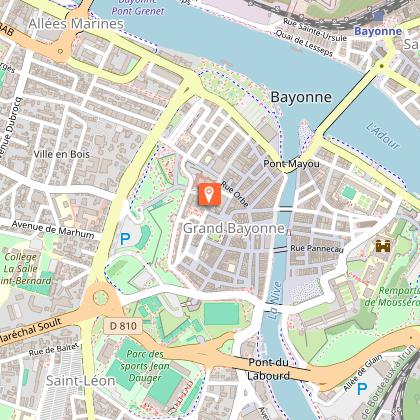
Task: Click the Pont du Labourd label
Action: (x=269, y=369)
